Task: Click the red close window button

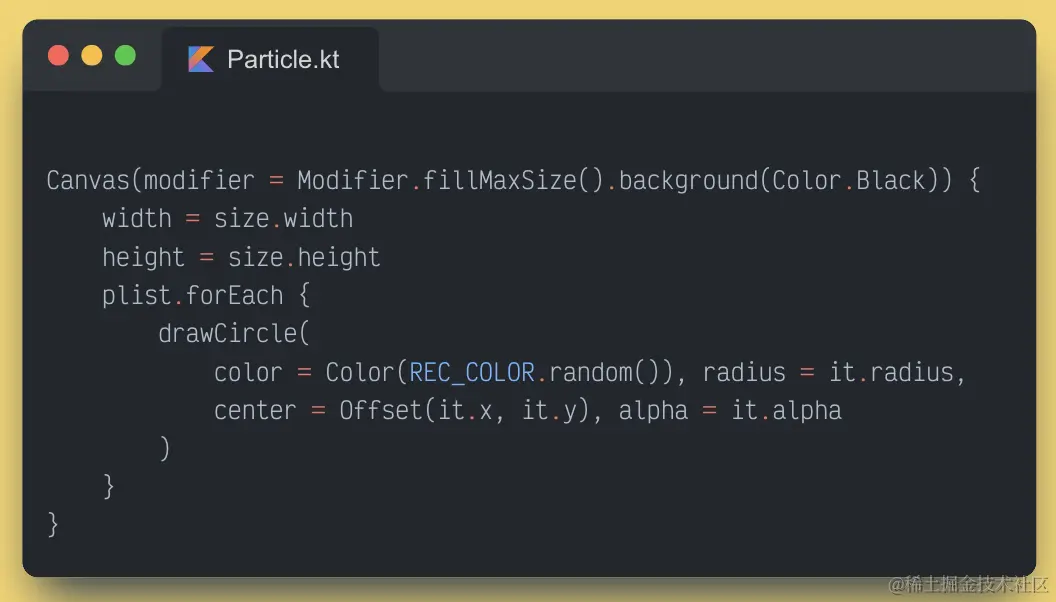Action: (x=59, y=56)
